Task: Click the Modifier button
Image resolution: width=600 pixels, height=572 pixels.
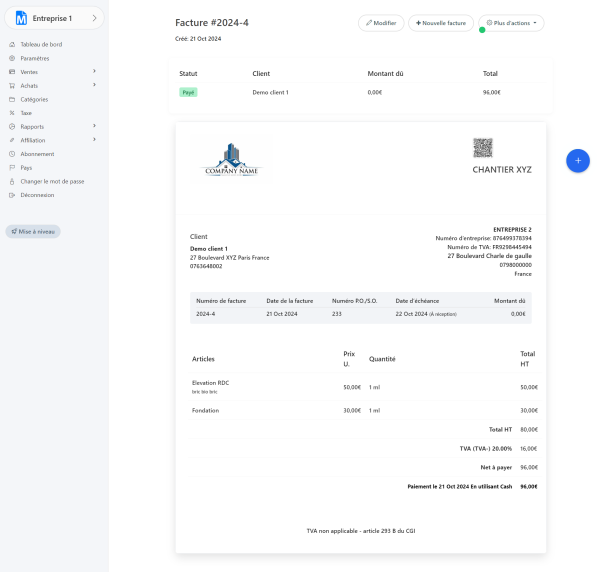Action: click(381, 22)
